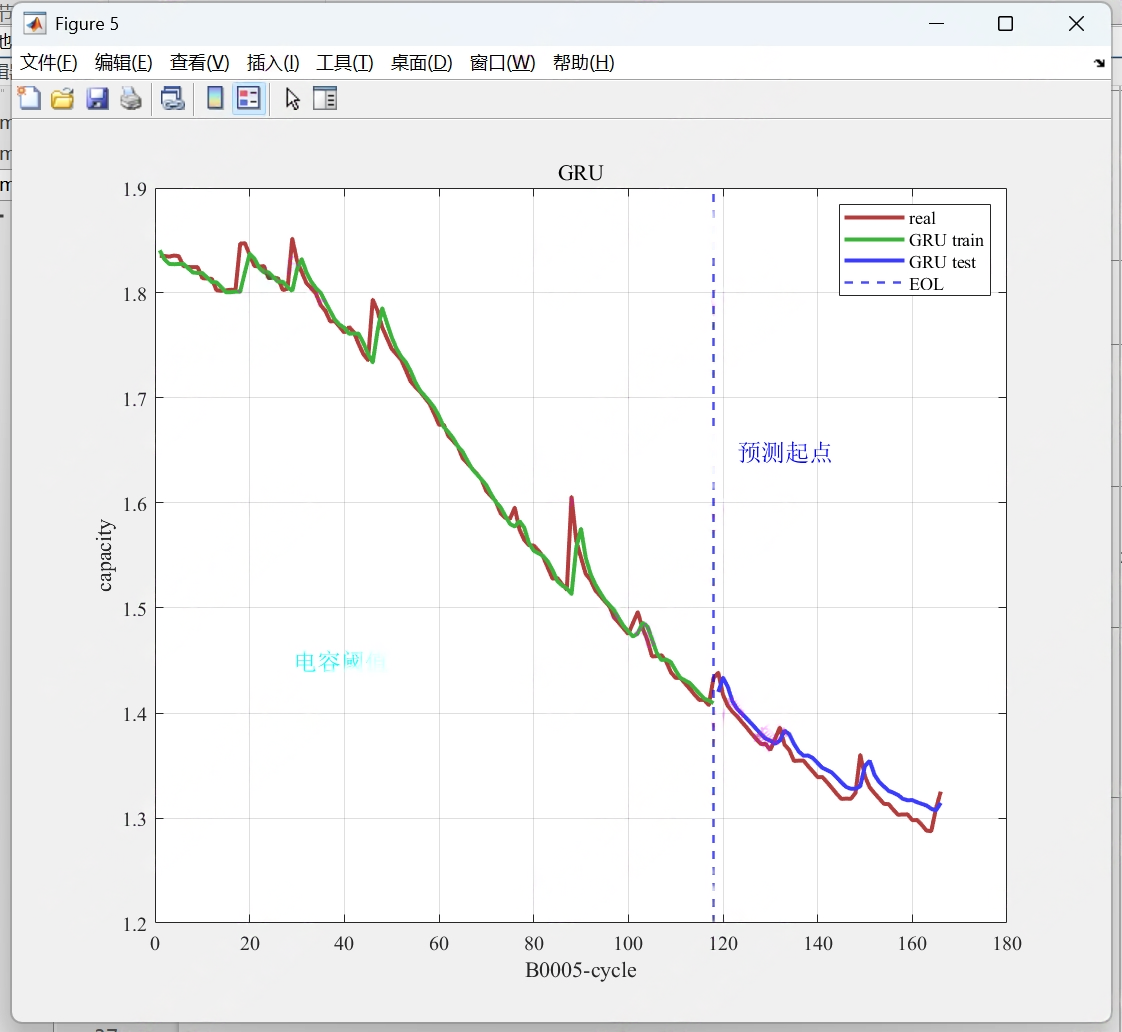Close the Figure 5 window
The height and width of the screenshot is (1032, 1122).
click(x=1076, y=24)
